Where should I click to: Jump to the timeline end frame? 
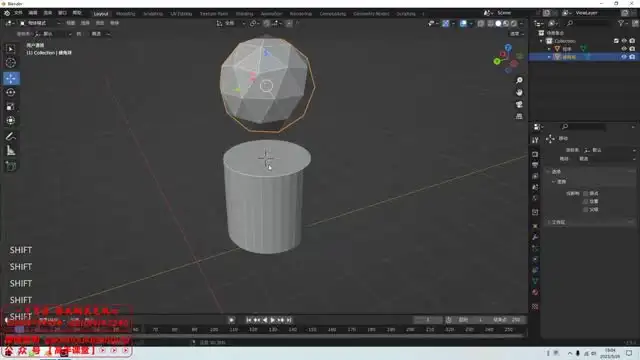coord(289,320)
